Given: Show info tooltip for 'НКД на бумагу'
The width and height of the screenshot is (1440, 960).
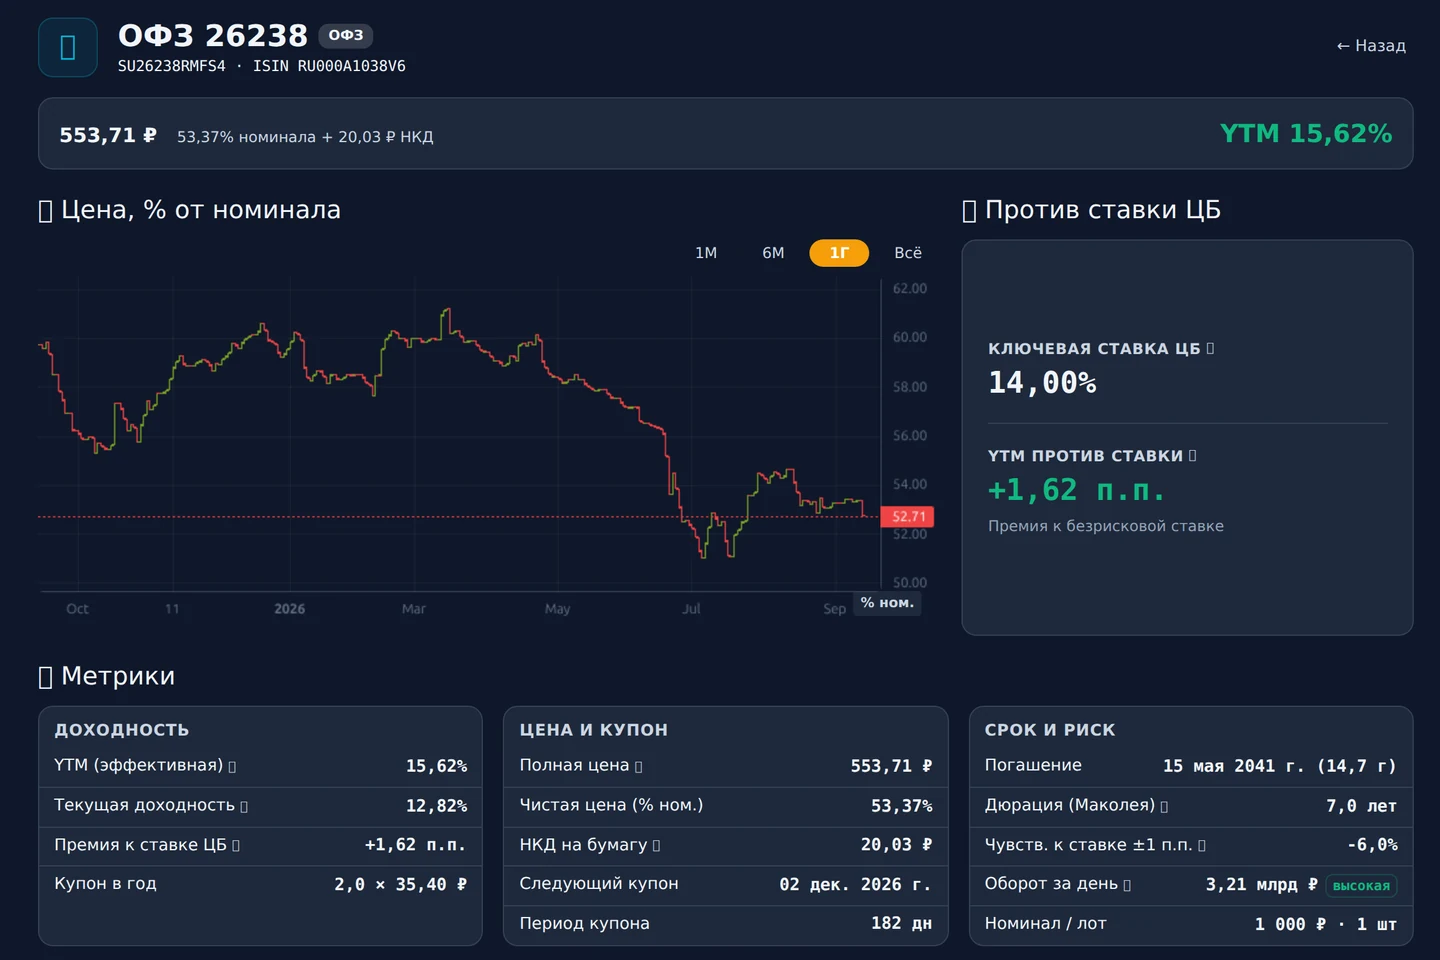Looking at the screenshot, I should pyautogui.click(x=656, y=846).
